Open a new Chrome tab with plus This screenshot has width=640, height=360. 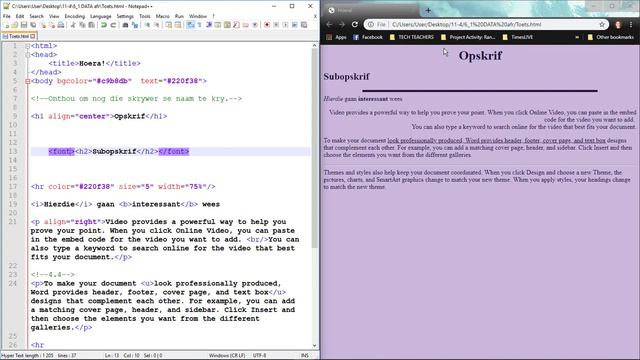pos(428,10)
